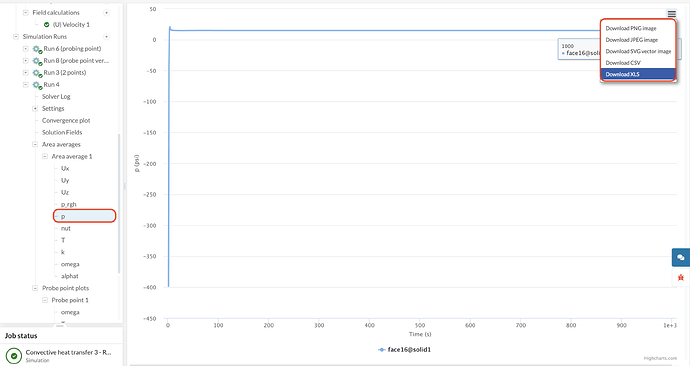Expand Run 6 (probing point)
690x366 pixels.
pos(26,48)
